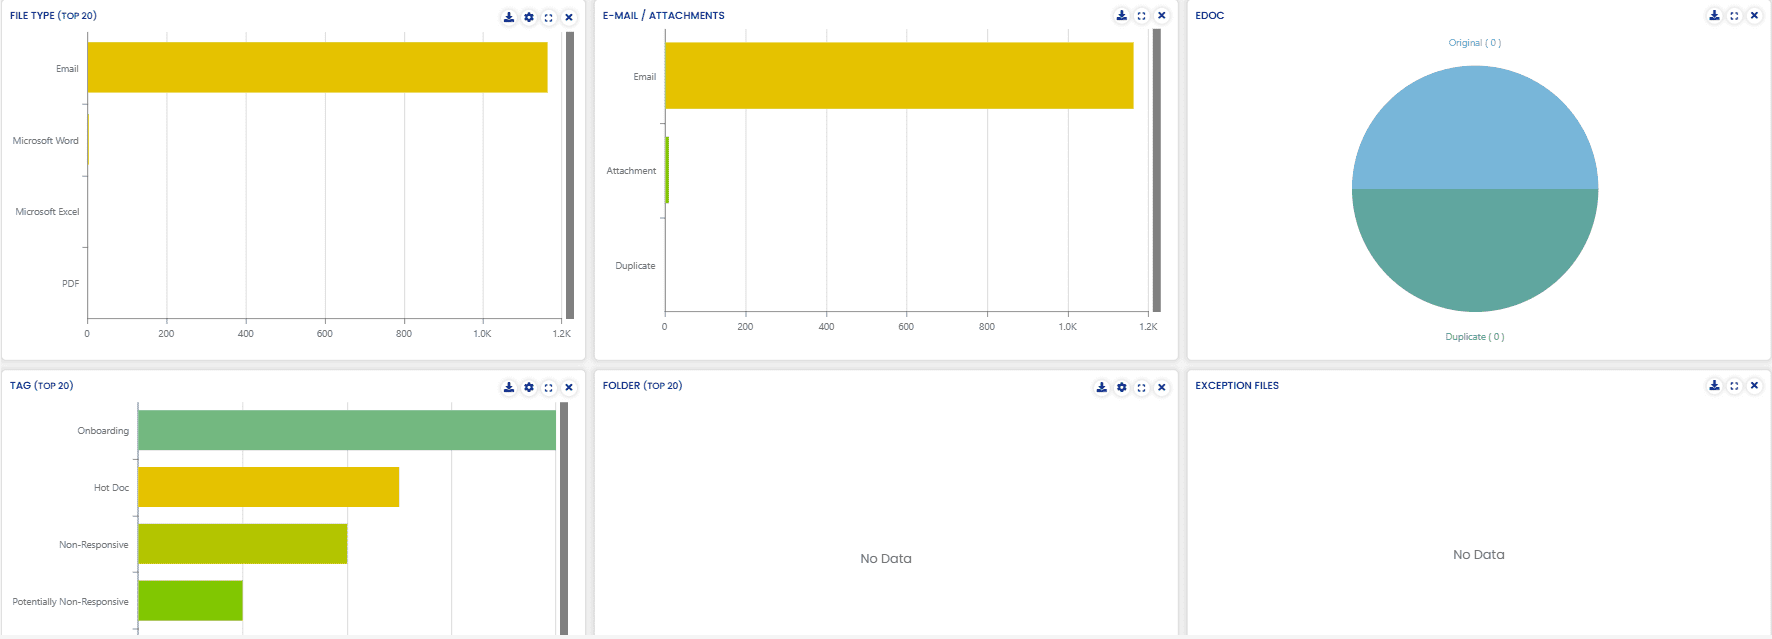Expand File Type panel to fullscreen
The height and width of the screenshot is (639, 1772).
tap(549, 17)
